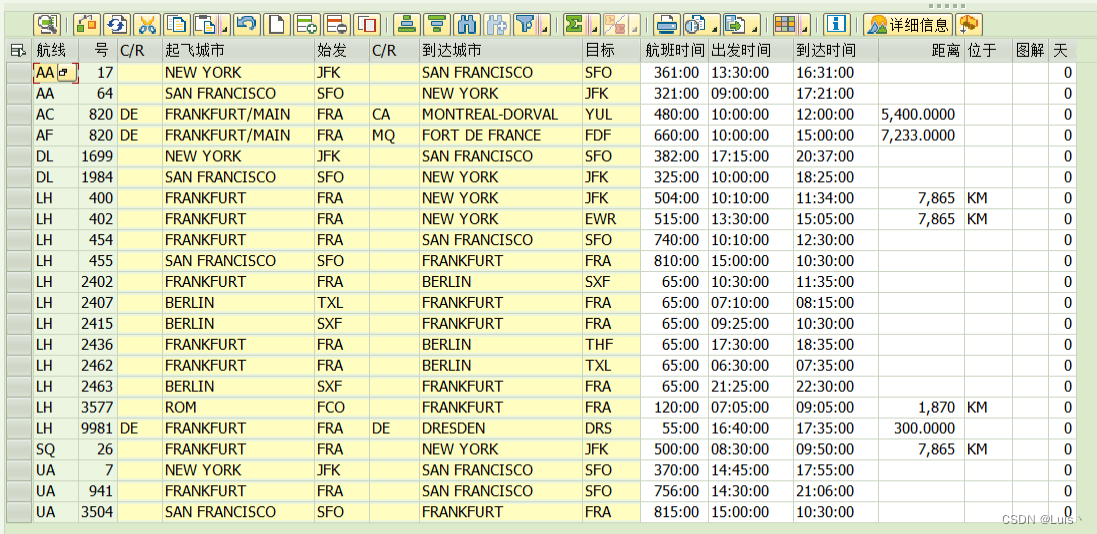Append a row with blank page icon

pos(276,24)
